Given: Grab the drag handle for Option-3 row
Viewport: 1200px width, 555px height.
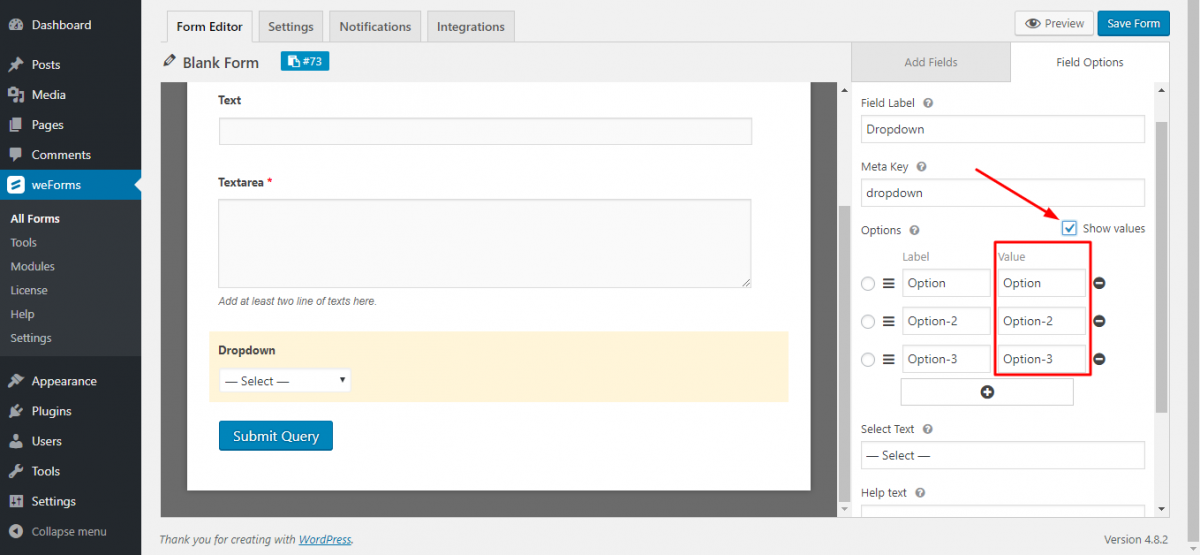Looking at the screenshot, I should click(888, 359).
